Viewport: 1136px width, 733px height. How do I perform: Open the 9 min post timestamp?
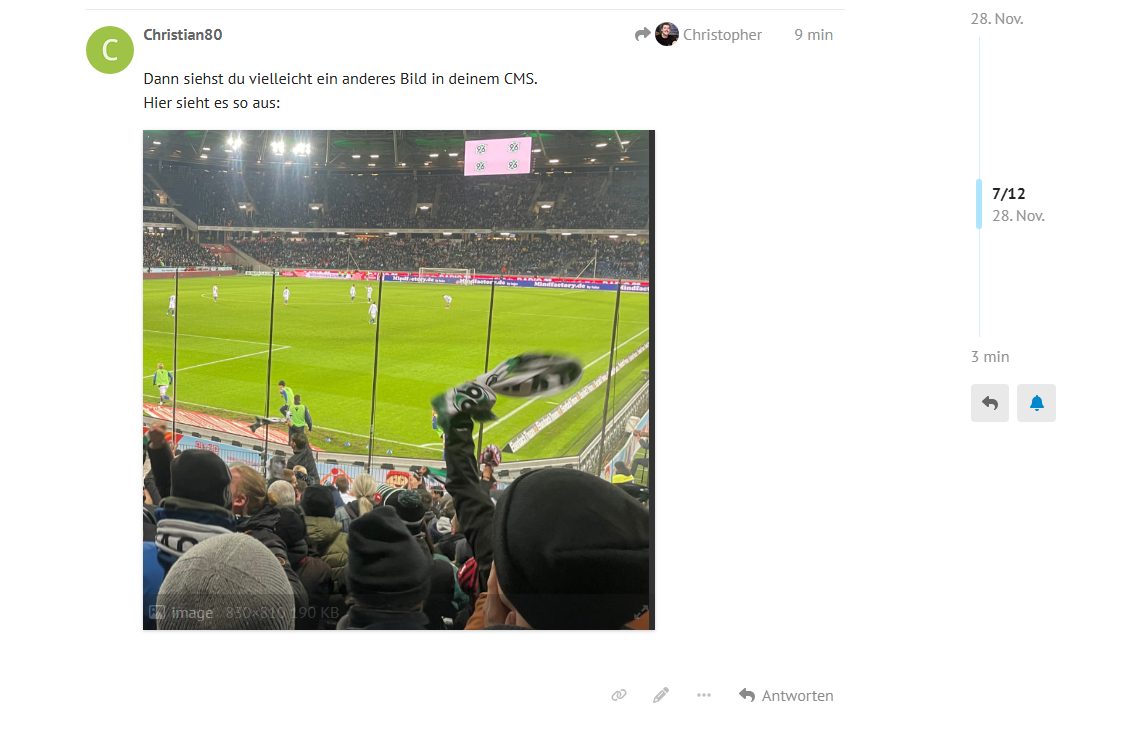tap(814, 35)
